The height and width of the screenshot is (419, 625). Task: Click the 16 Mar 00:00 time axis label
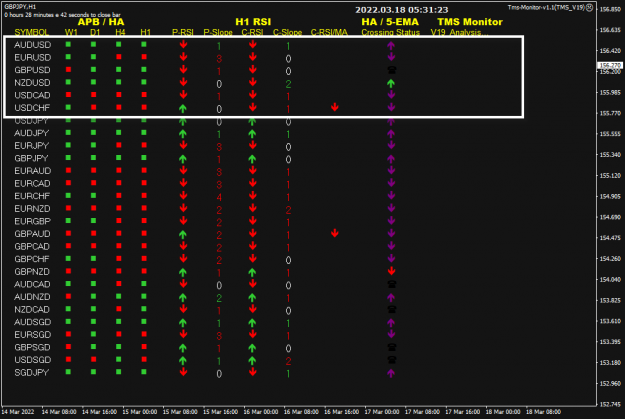261,412
